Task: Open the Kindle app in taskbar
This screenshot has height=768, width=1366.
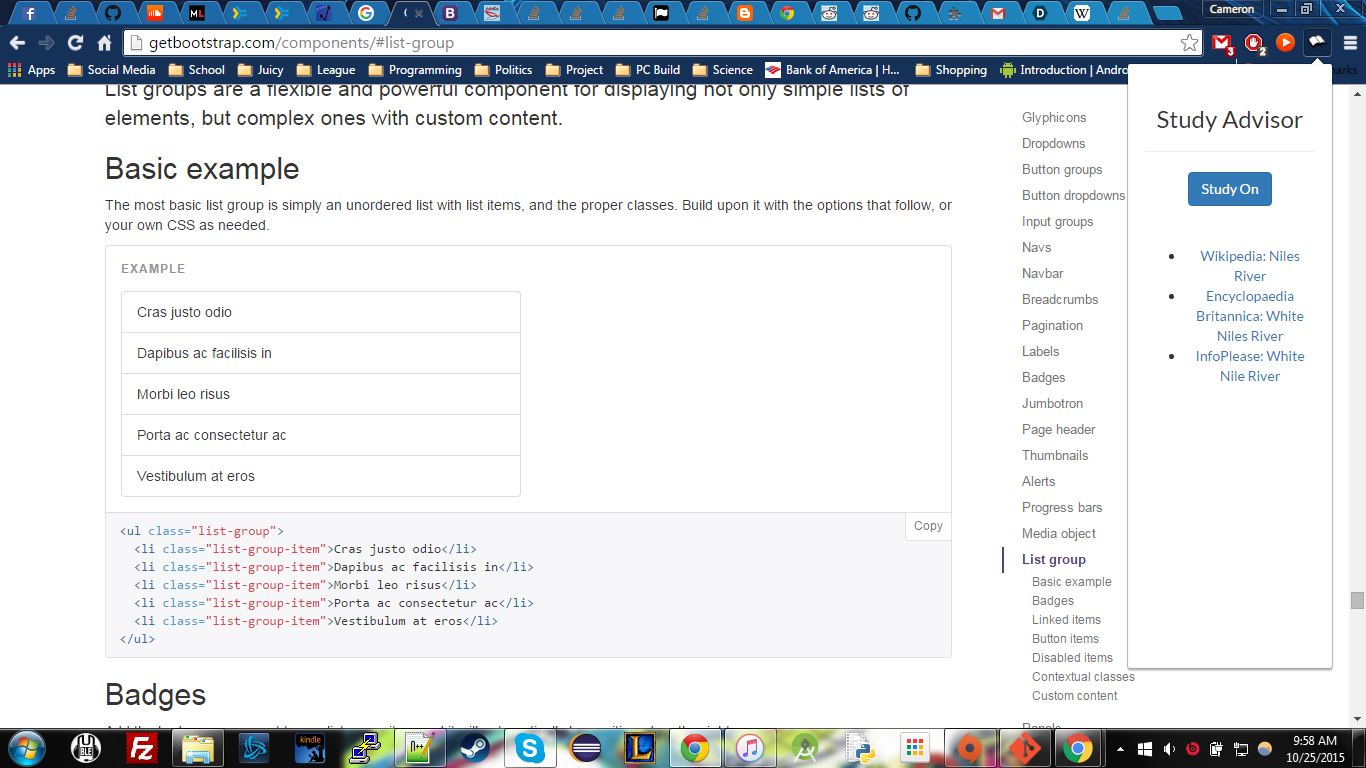Action: (310, 748)
